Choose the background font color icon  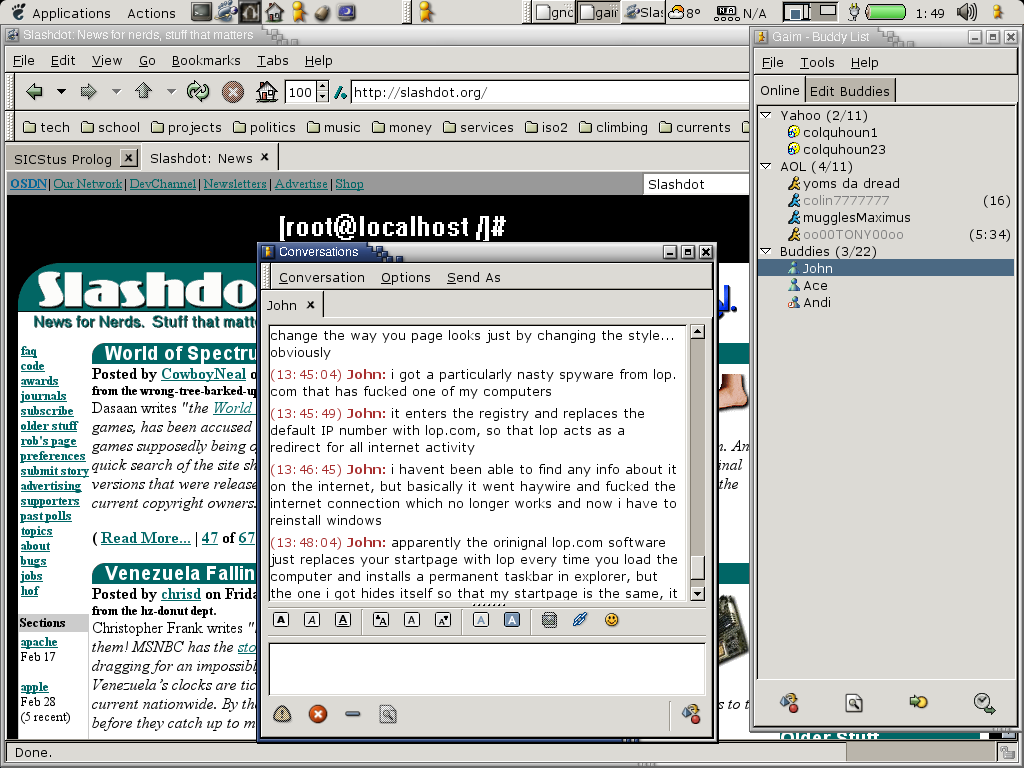pyautogui.click(x=512, y=620)
